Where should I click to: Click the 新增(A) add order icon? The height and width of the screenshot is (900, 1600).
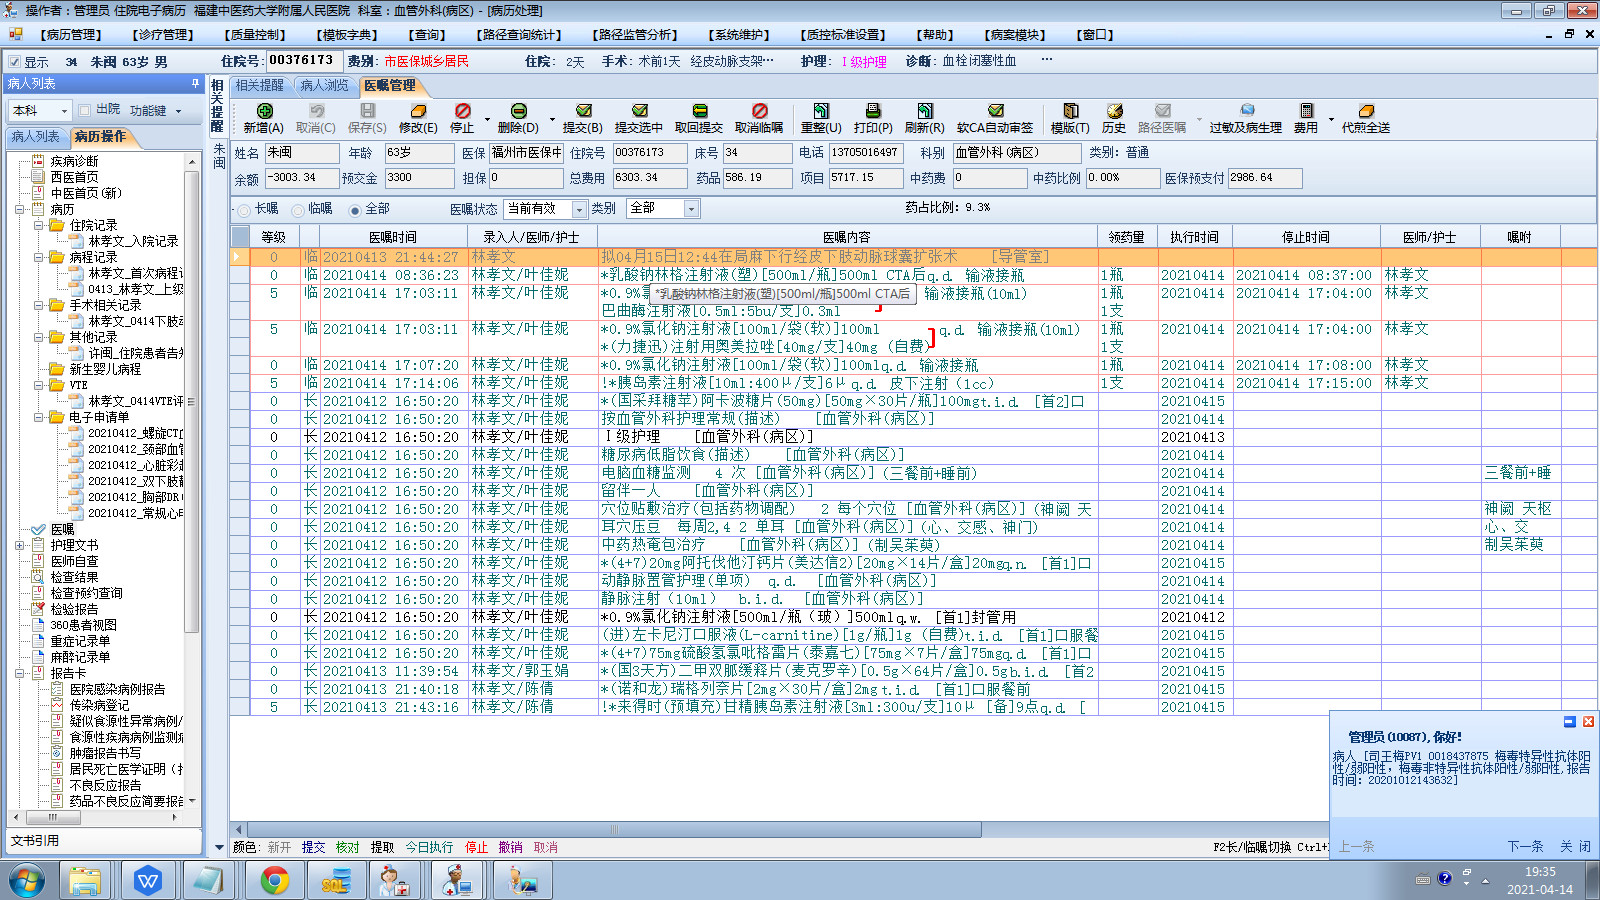264,111
